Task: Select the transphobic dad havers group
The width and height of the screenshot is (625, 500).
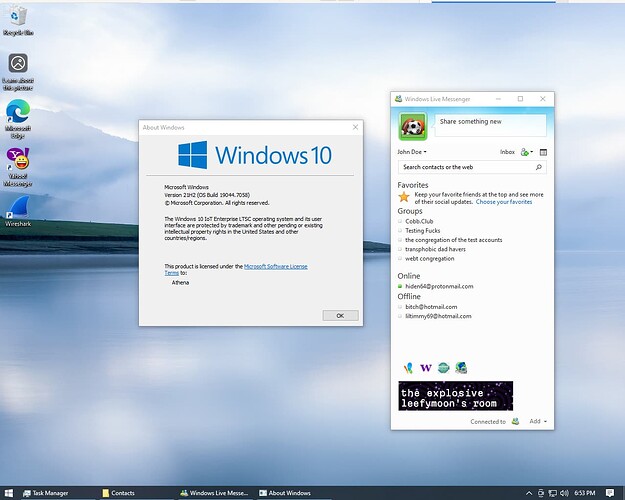Action: click(435, 249)
